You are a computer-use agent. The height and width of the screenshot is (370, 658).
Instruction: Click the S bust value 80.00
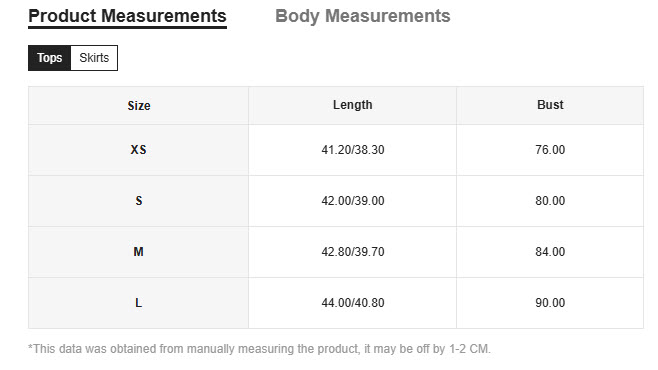tap(550, 201)
